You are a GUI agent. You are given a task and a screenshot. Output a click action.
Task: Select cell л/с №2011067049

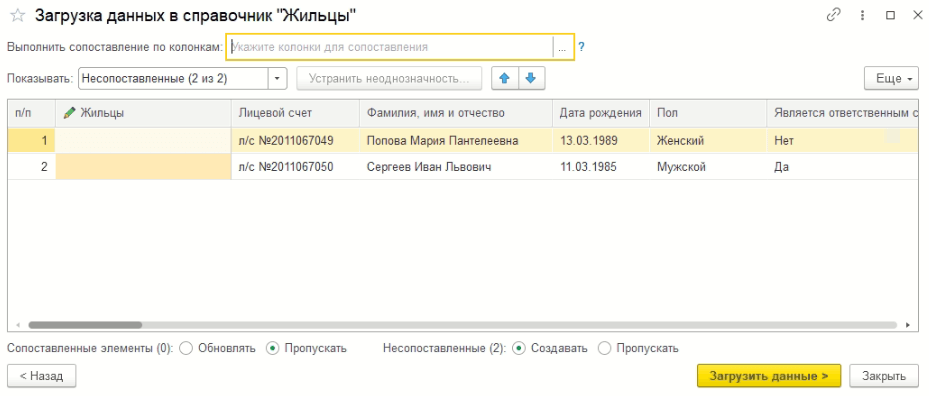(295, 141)
